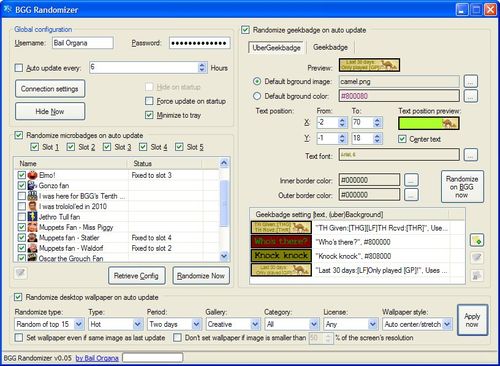Click the Waldorf microbadge icon
This screenshot has width=500, height=366.
tap(32, 248)
